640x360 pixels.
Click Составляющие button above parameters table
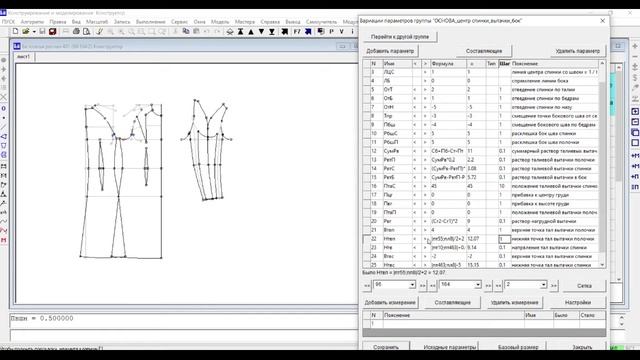[484, 51]
